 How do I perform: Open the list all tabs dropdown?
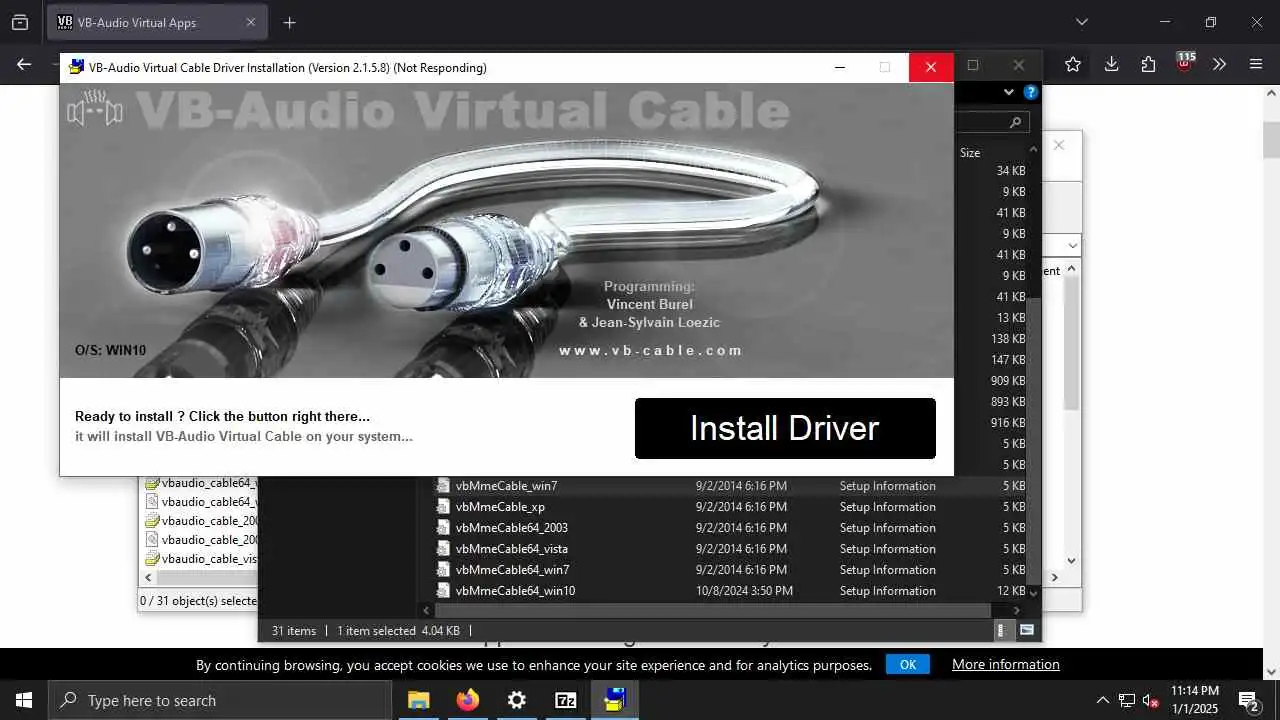click(x=1081, y=22)
